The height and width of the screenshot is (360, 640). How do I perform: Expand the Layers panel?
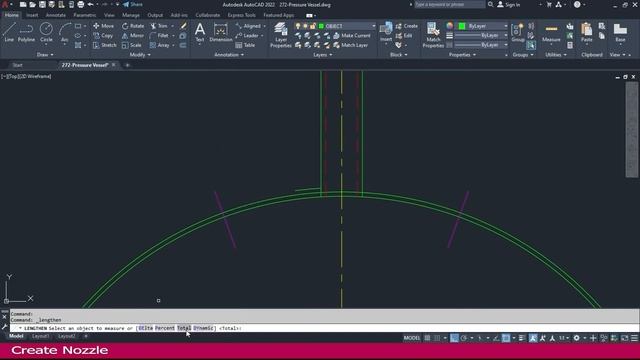pyautogui.click(x=322, y=55)
